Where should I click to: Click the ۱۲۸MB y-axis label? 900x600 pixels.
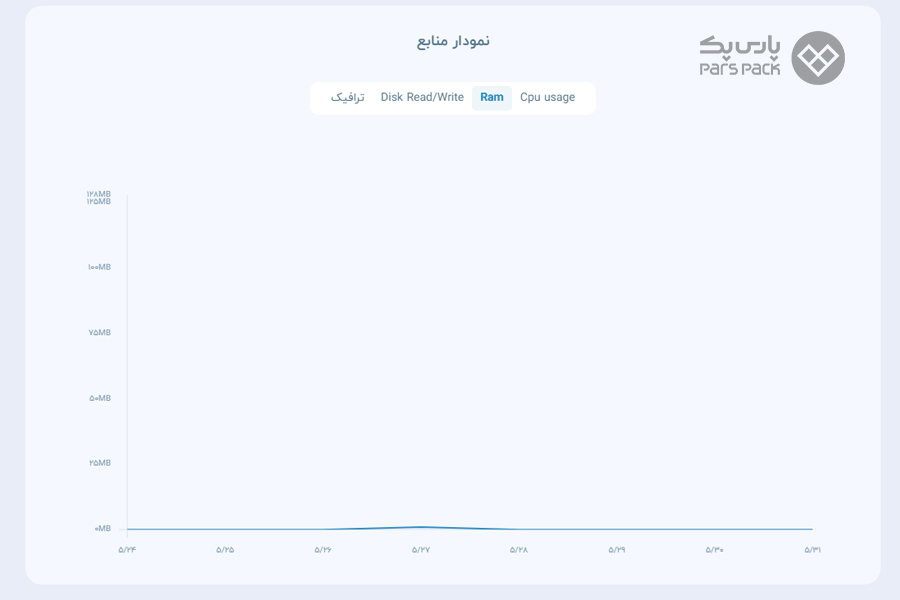point(99,193)
